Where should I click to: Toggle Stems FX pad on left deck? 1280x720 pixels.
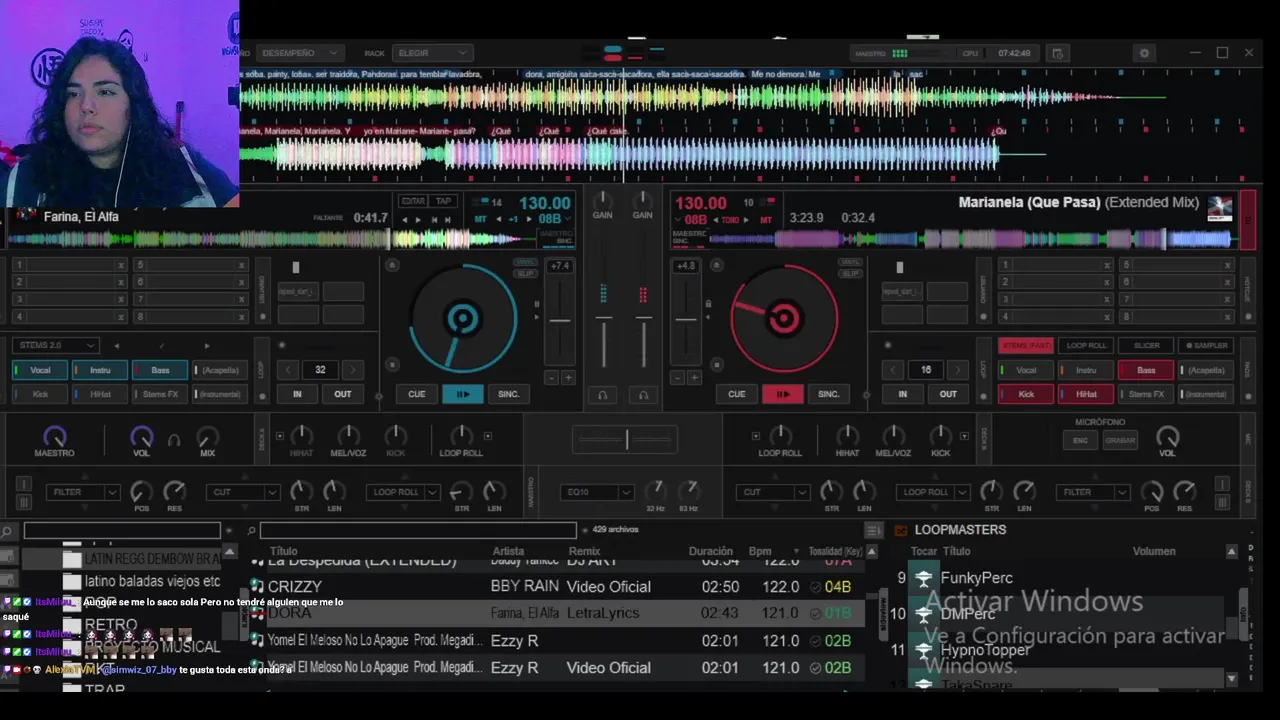coord(160,394)
